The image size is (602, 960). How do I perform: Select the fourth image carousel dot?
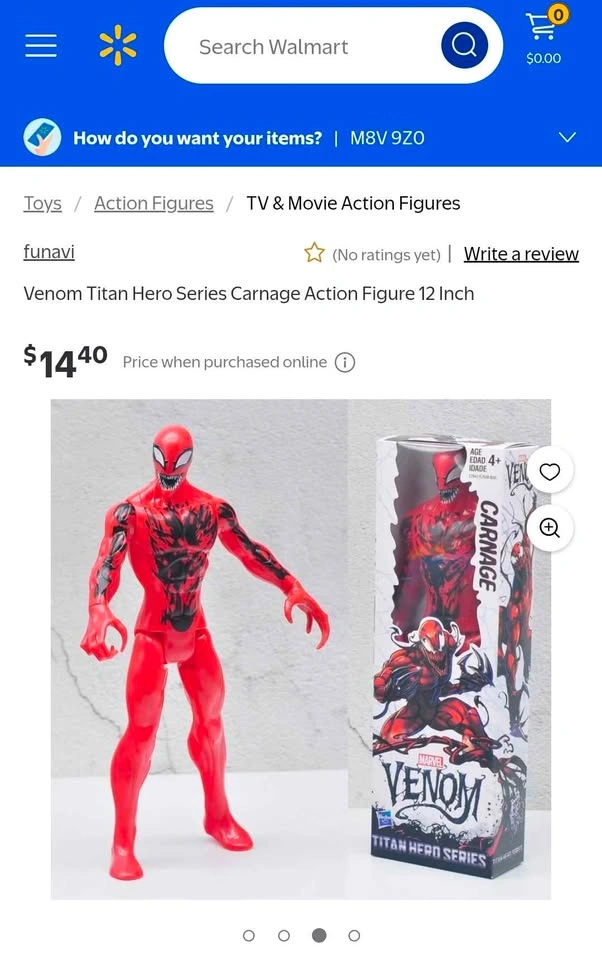point(354,936)
